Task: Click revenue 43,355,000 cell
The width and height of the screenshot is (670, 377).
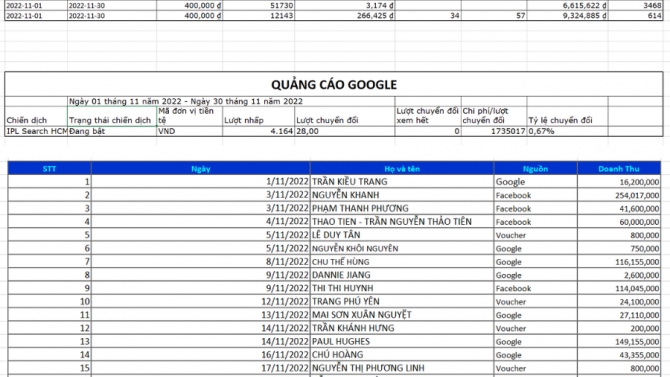Action: coord(619,355)
